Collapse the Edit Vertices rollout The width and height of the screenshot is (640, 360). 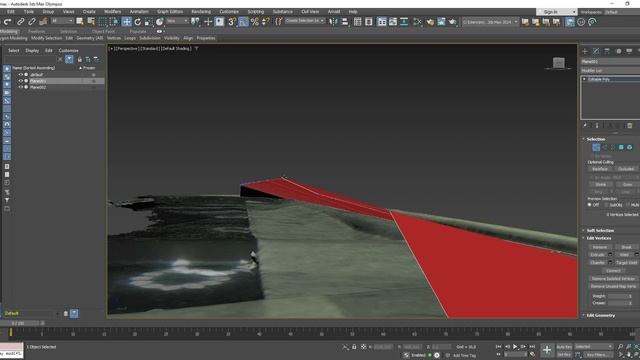(599, 238)
